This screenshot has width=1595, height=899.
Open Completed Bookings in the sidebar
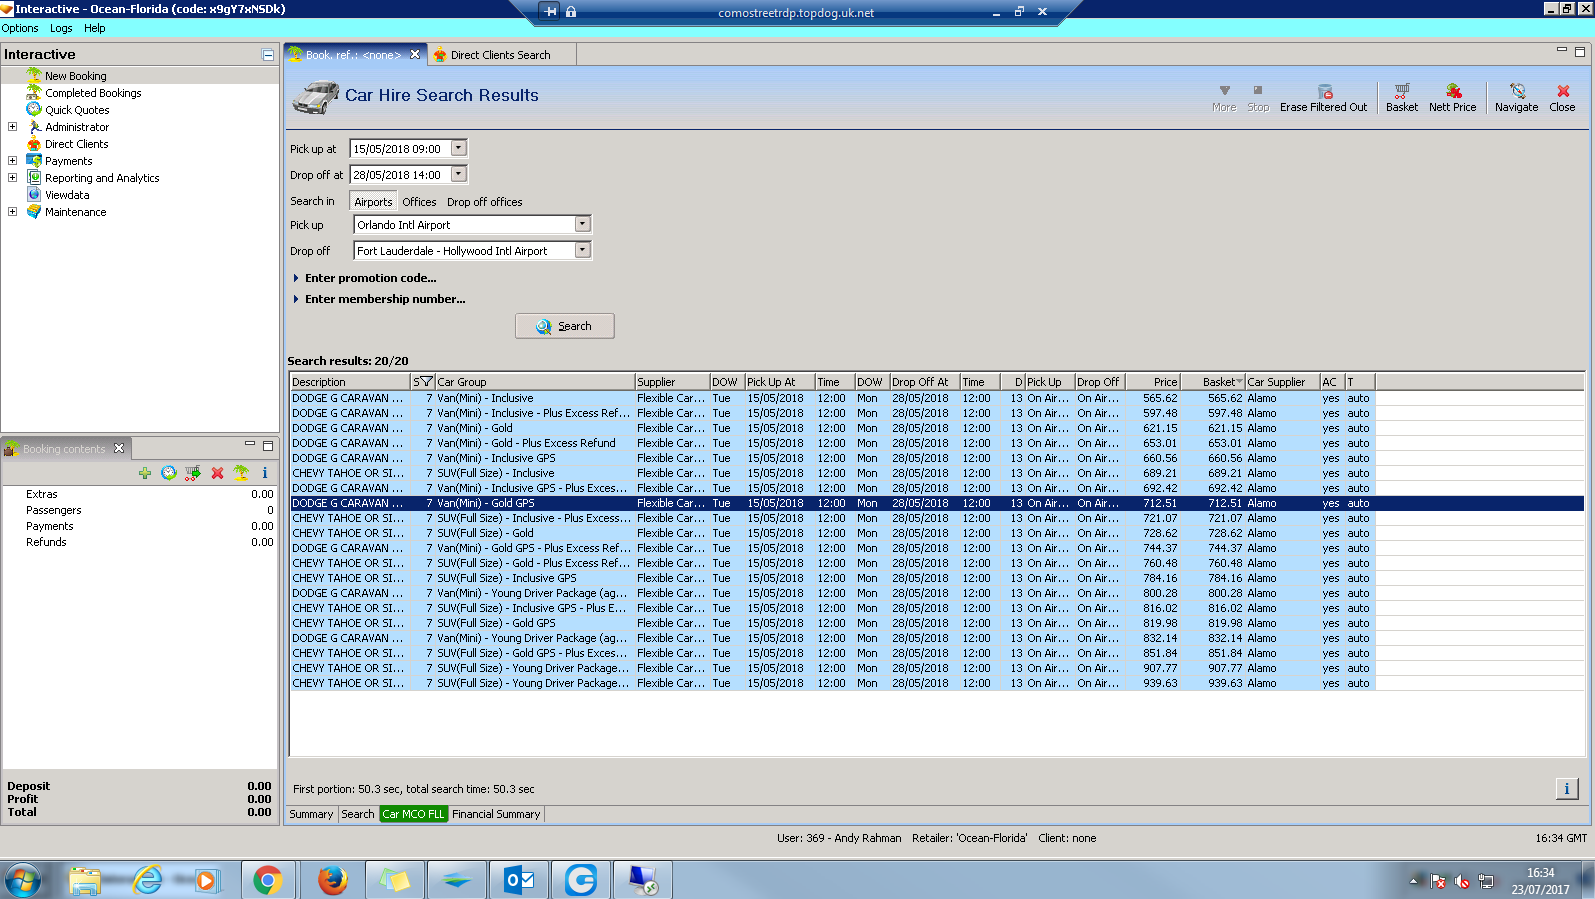click(x=93, y=93)
